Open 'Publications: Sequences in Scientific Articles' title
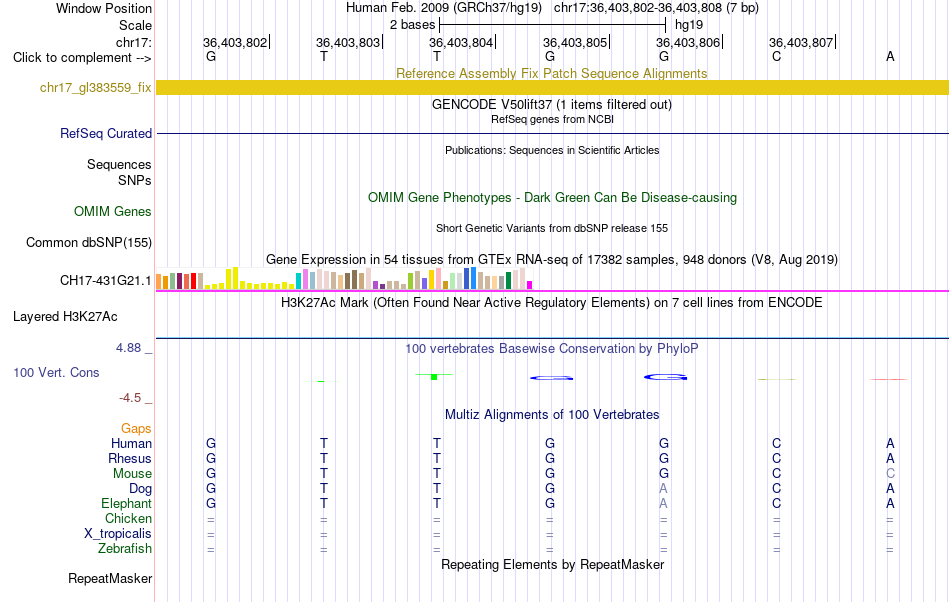This screenshot has height=602, width=950. click(x=552, y=150)
